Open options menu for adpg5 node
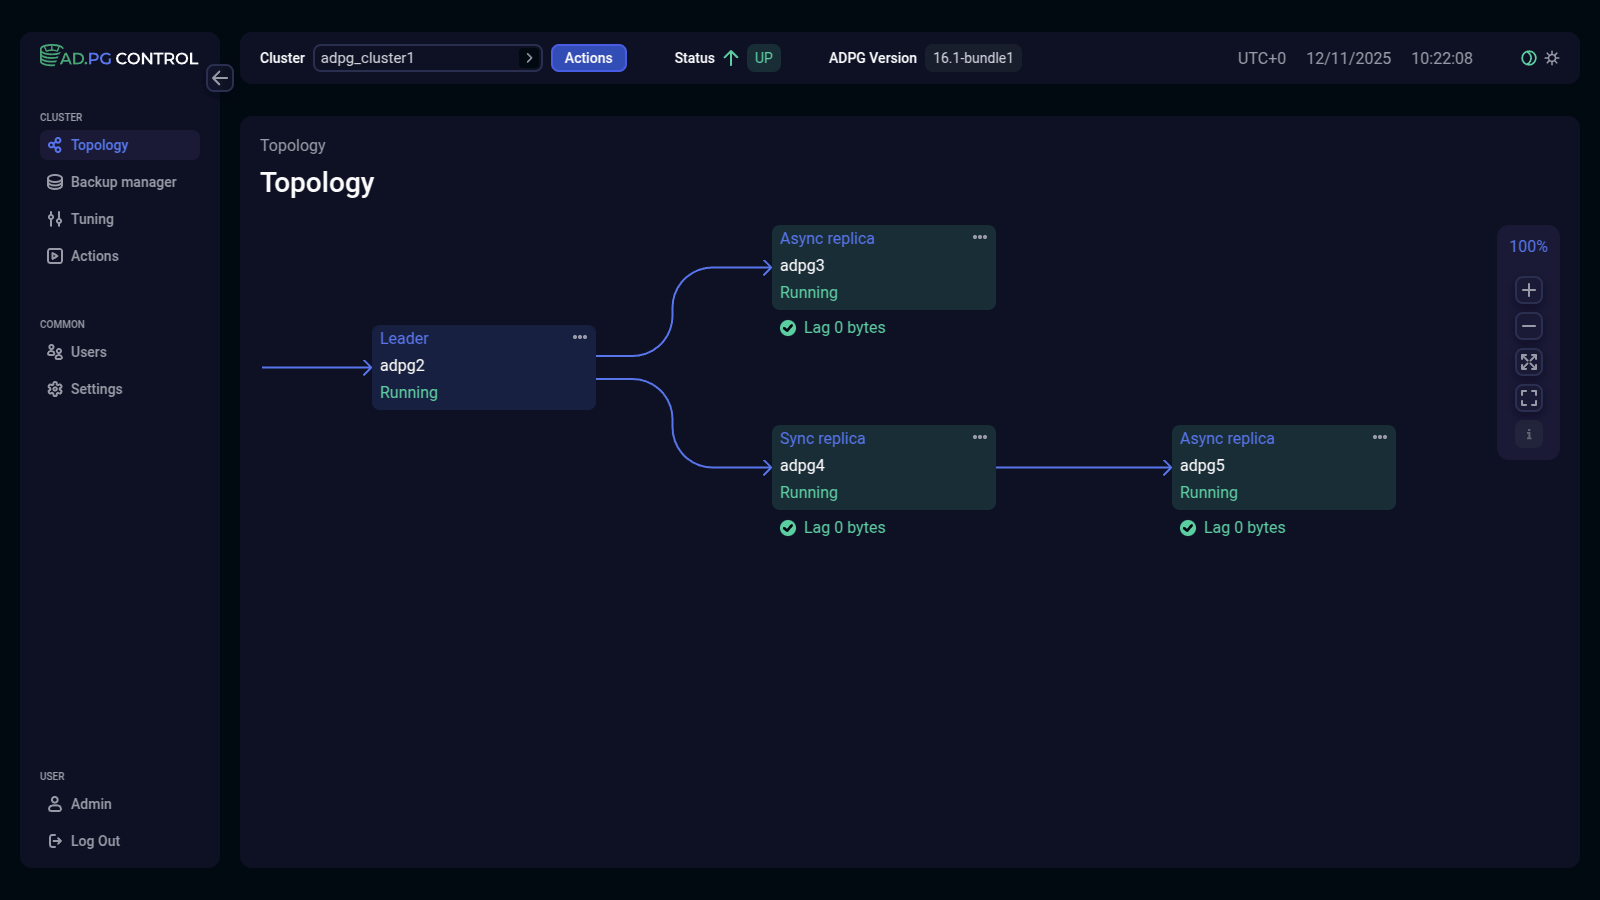Viewport: 1600px width, 900px height. pos(1380,438)
